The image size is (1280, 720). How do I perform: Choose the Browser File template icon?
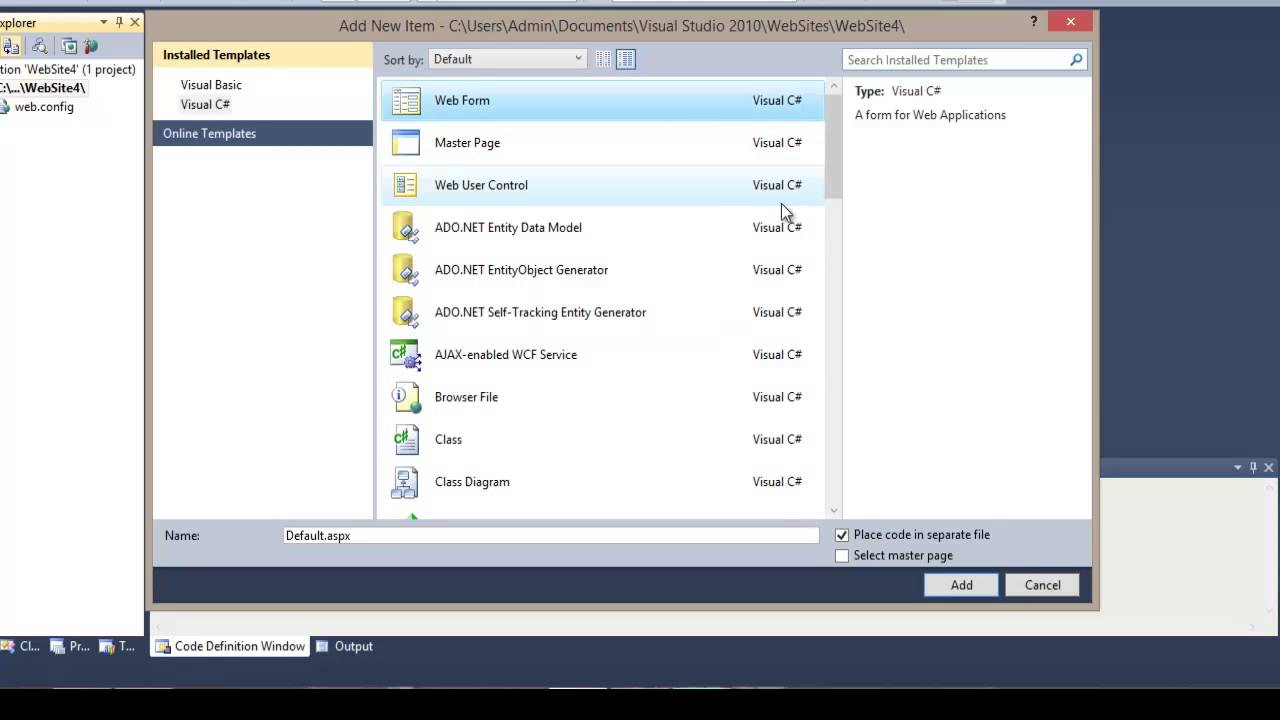[x=405, y=397]
